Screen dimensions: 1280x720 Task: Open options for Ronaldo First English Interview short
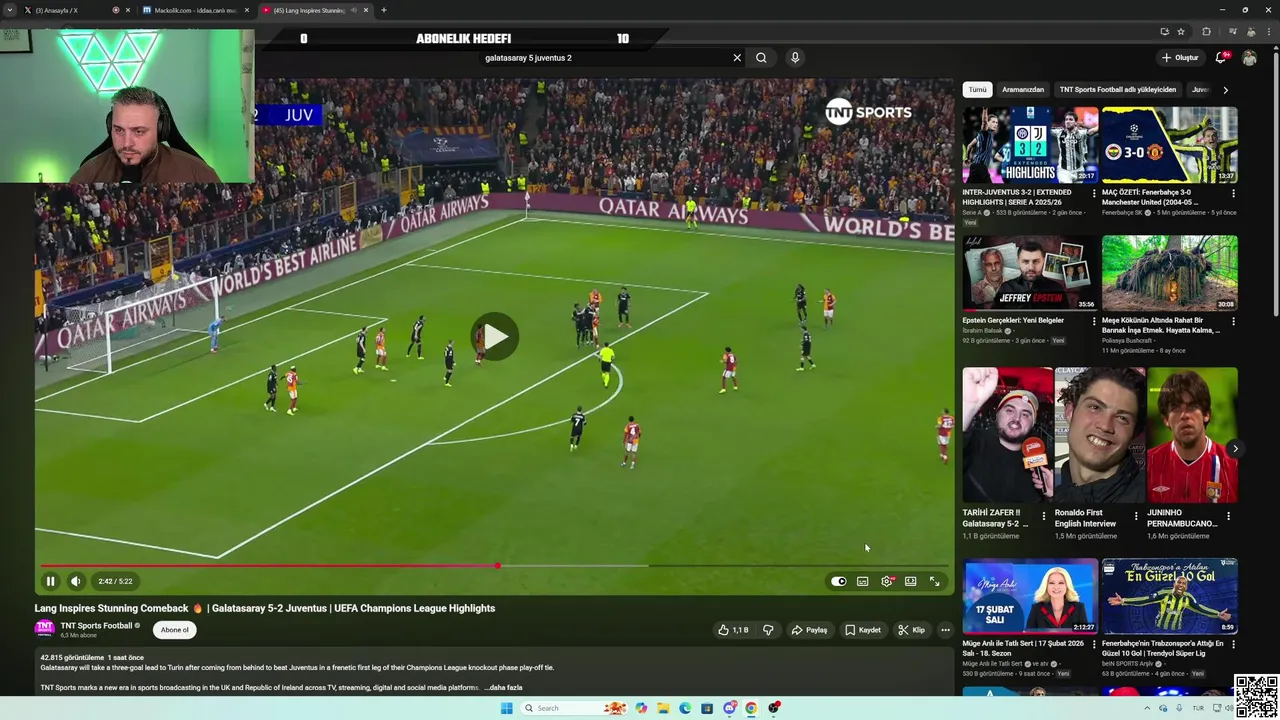pos(1136,517)
